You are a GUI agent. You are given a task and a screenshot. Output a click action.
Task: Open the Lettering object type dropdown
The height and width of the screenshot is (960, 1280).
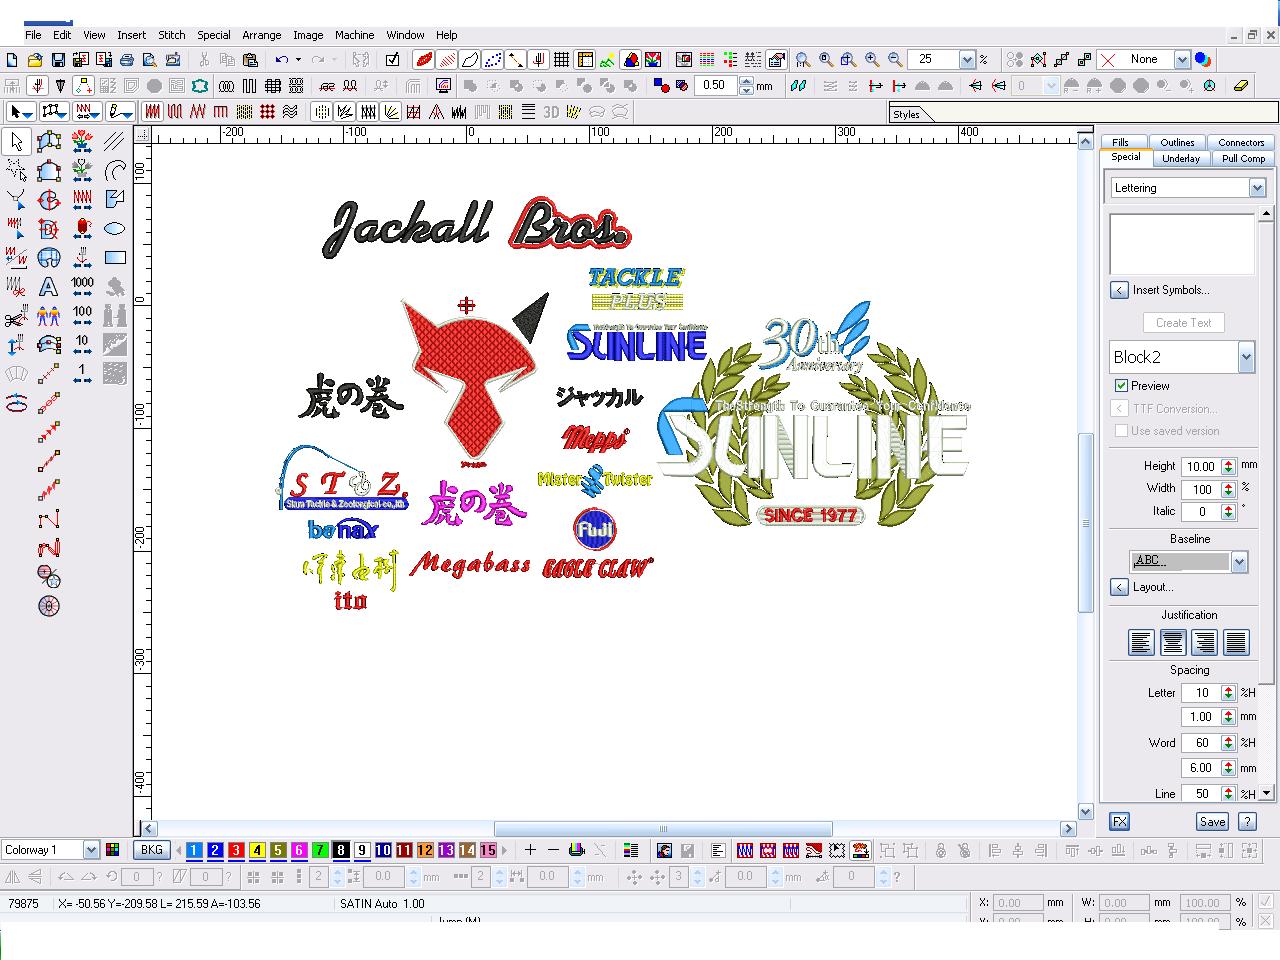[x=1257, y=188]
